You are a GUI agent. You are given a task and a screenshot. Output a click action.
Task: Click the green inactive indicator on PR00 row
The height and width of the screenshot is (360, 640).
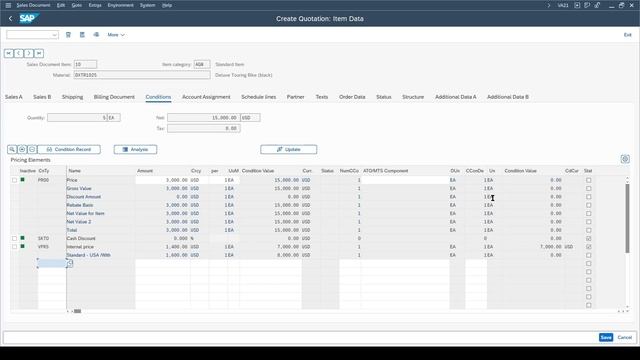tap(22, 180)
